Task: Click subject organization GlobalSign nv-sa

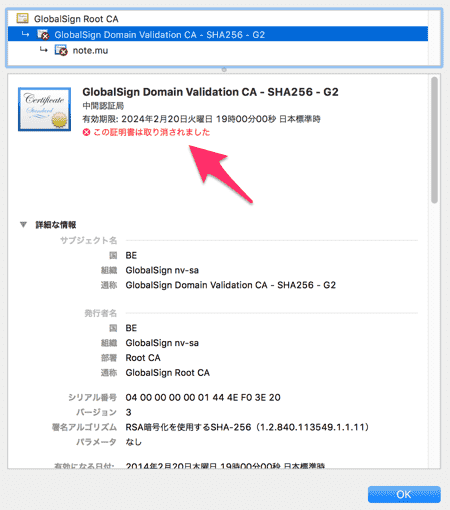Action: [162, 270]
